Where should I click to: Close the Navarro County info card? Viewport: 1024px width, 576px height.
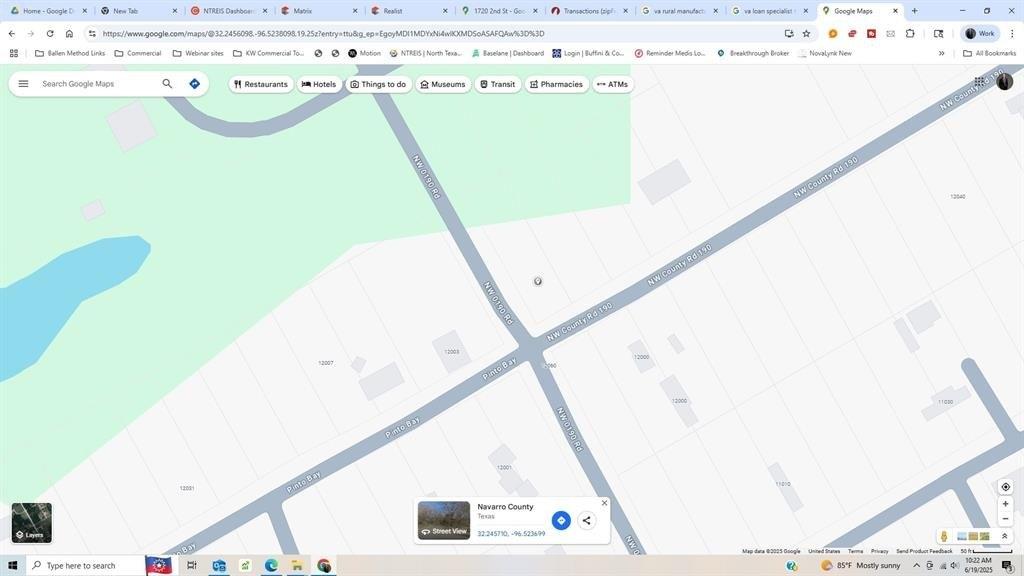[604, 503]
